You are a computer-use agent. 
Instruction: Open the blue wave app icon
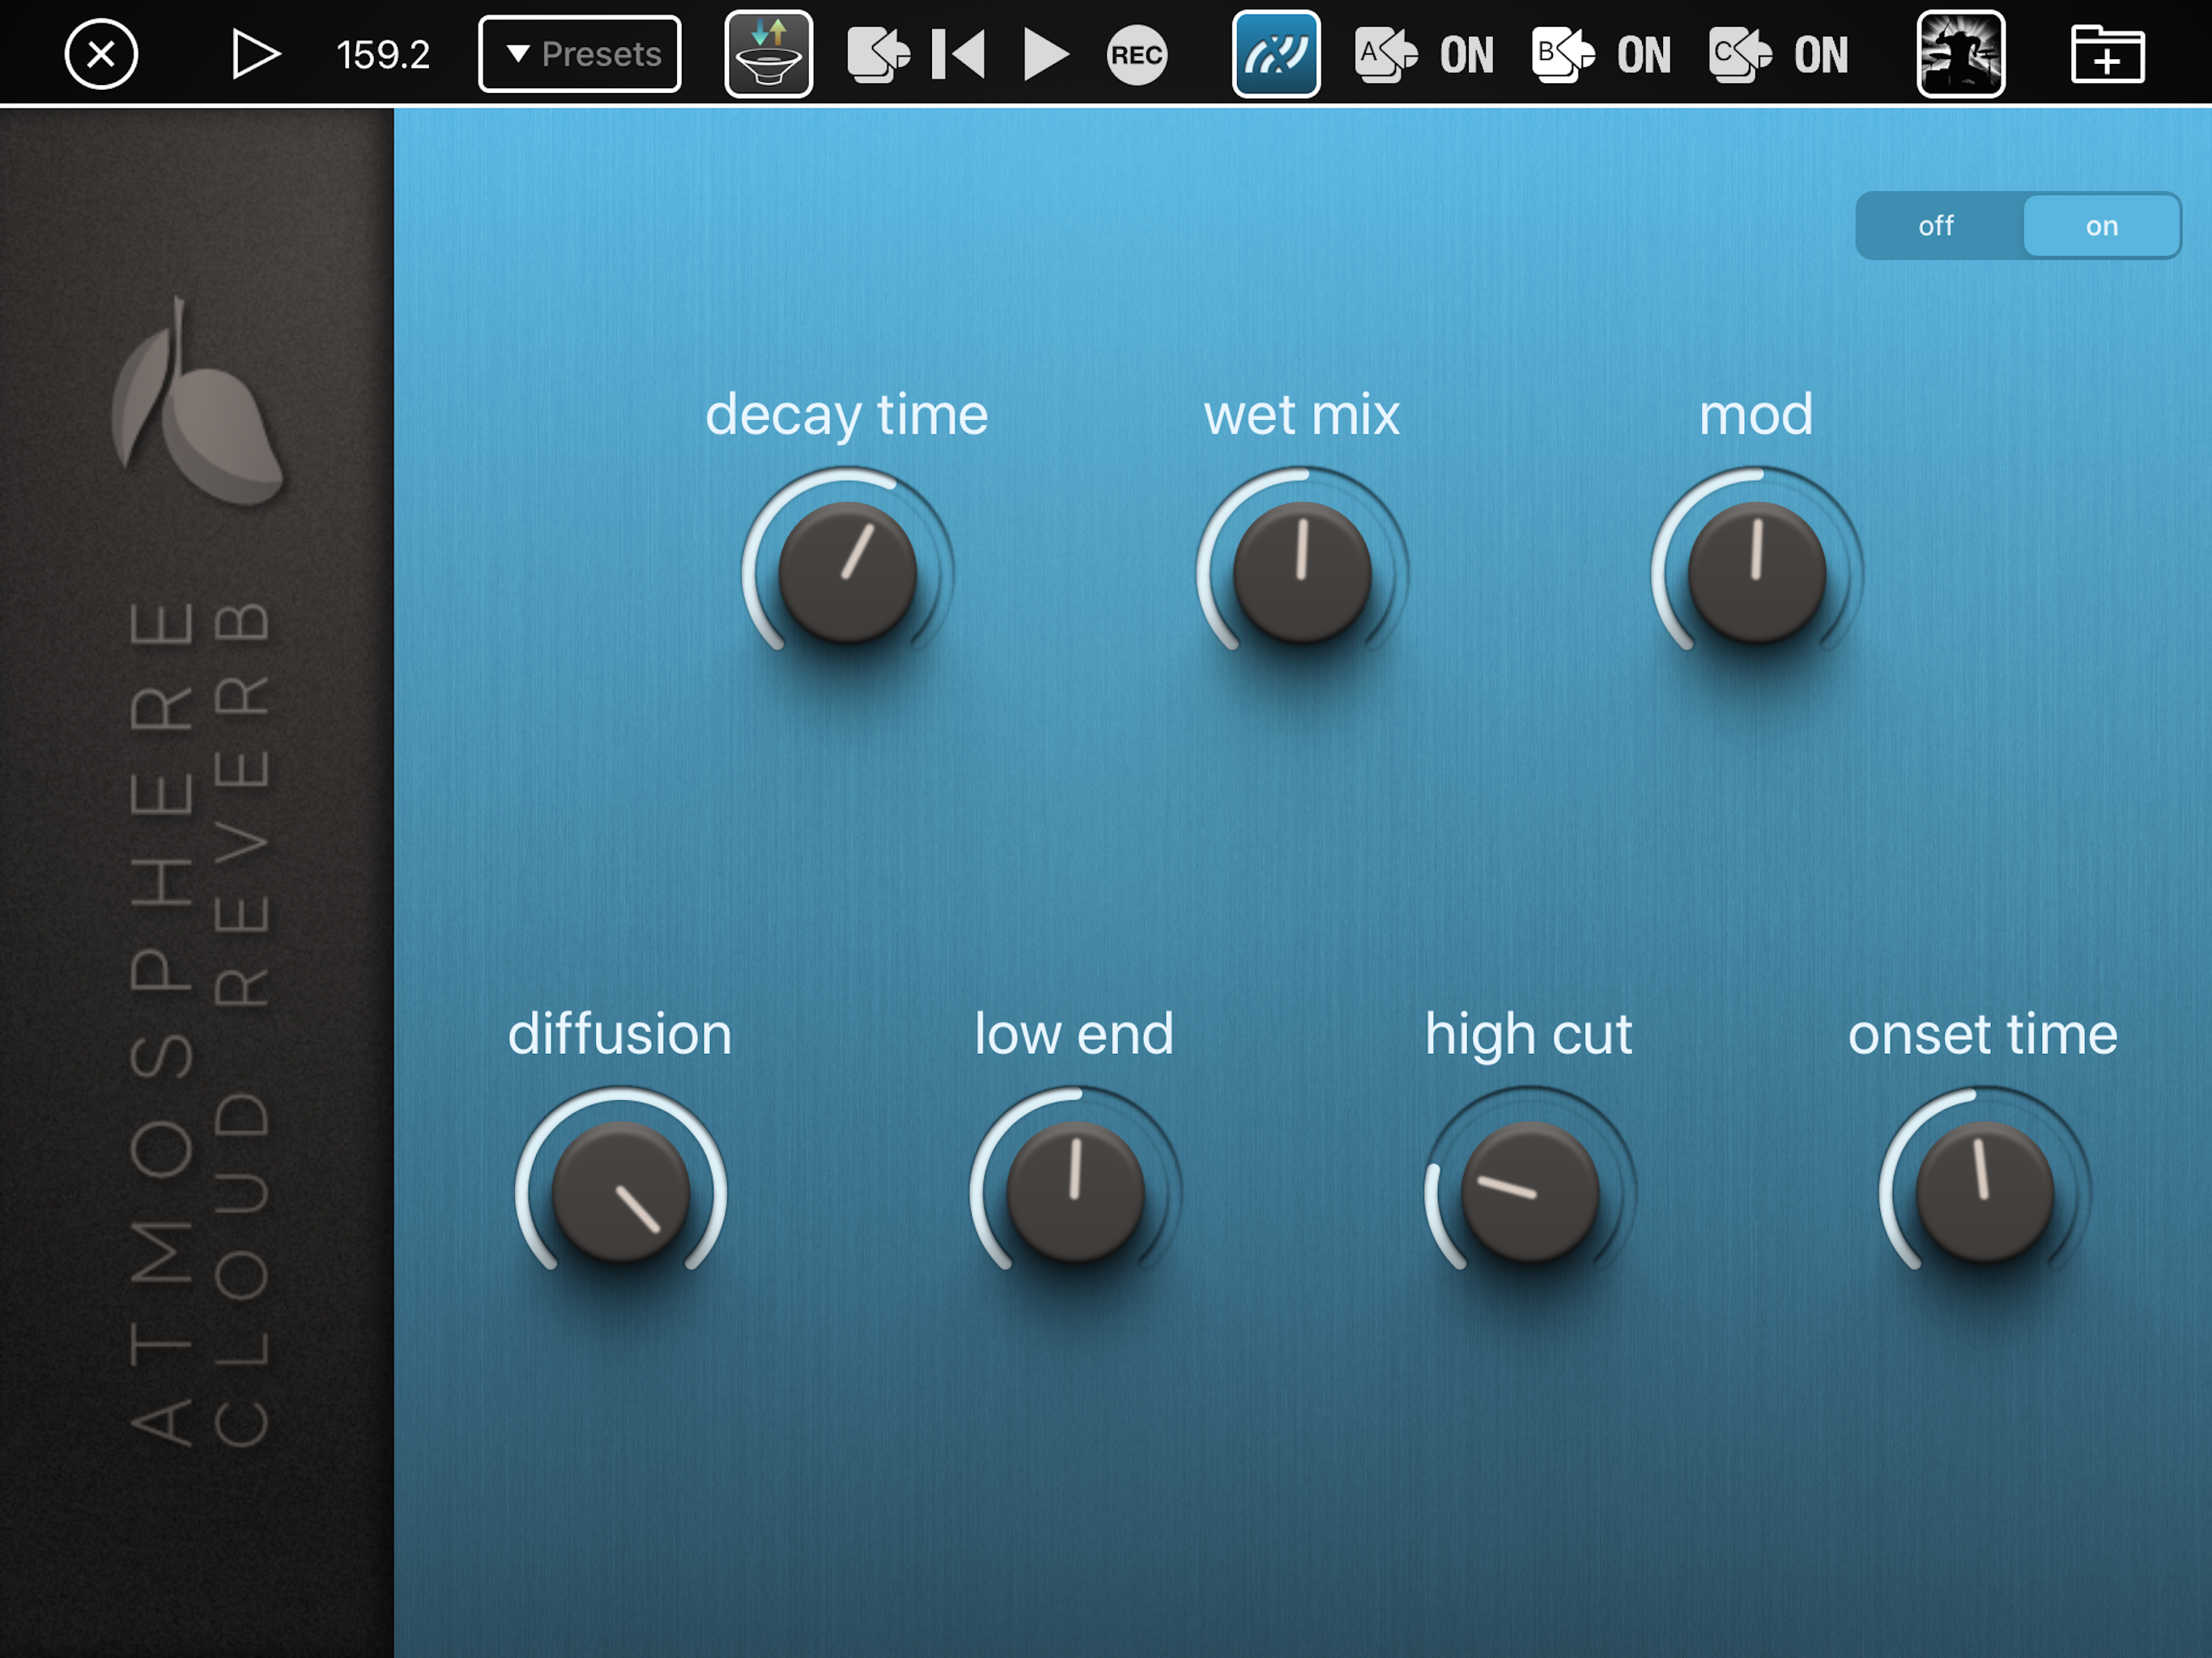point(1276,54)
